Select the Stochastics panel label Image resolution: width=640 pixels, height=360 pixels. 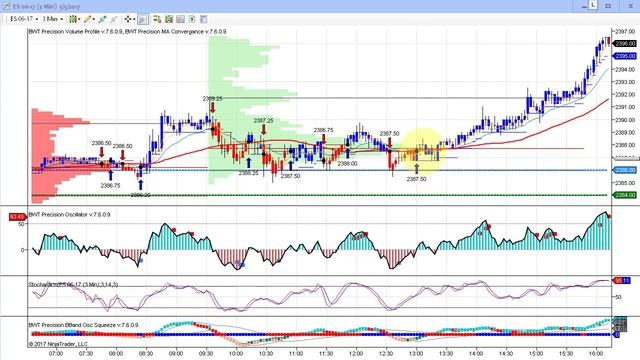tap(73, 284)
